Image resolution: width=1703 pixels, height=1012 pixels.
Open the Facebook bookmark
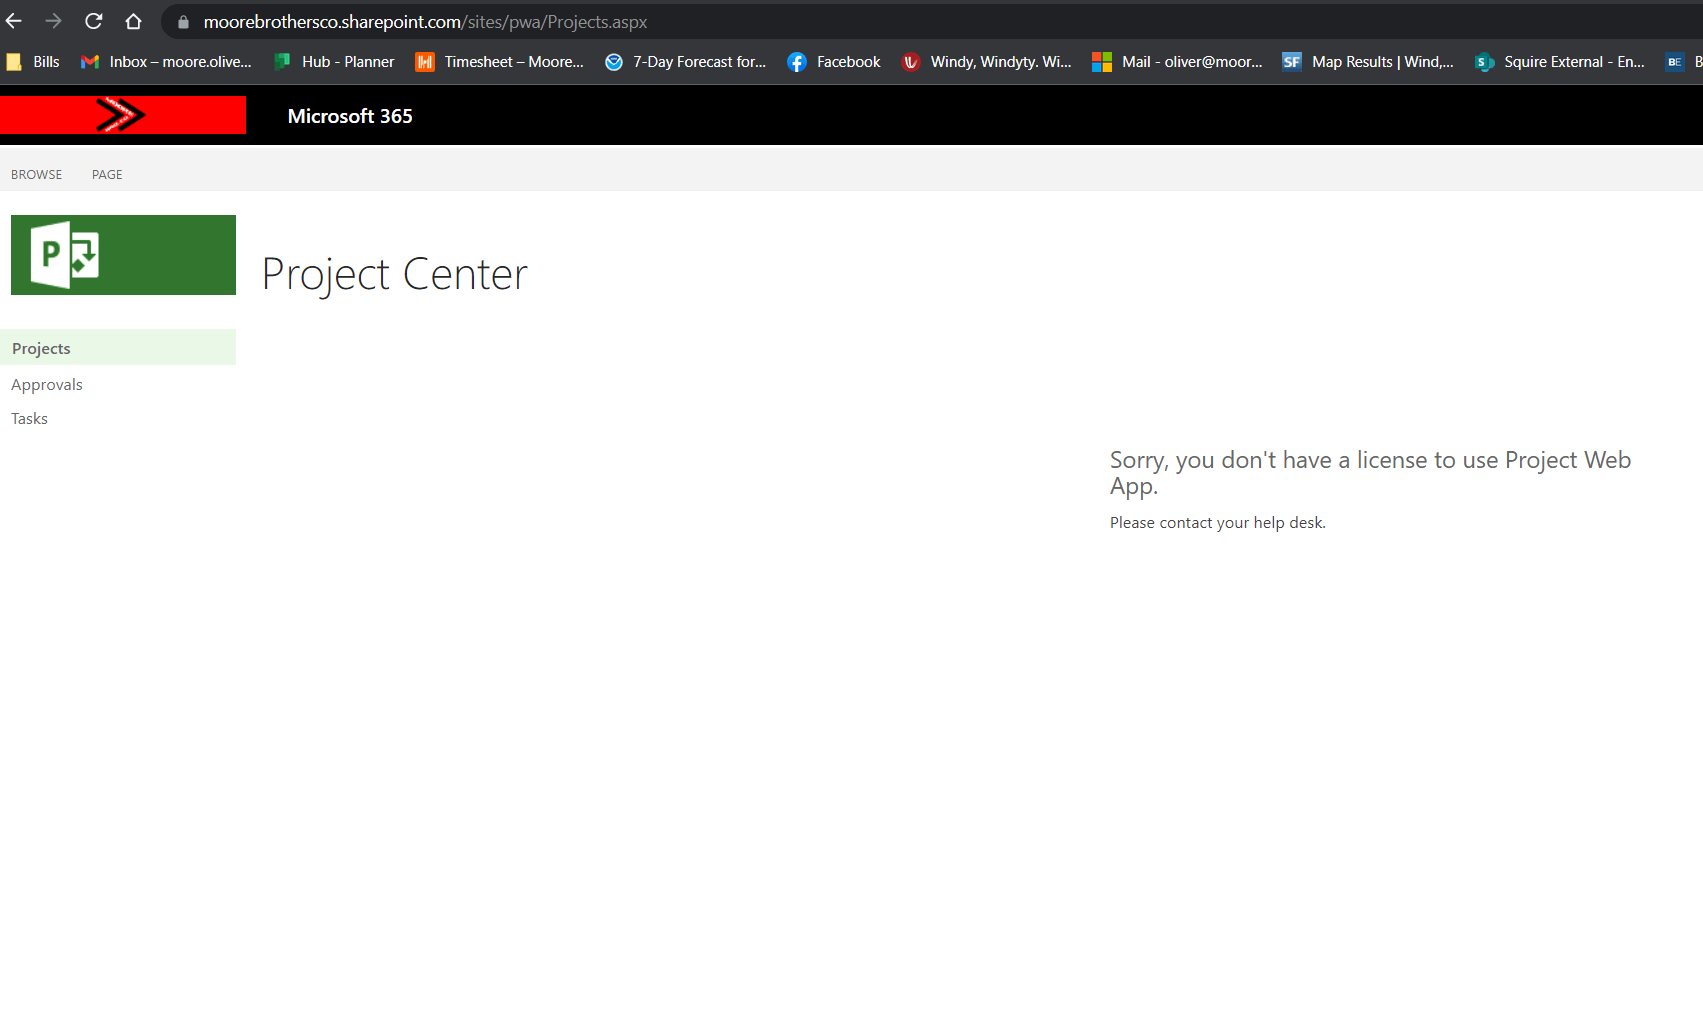tap(834, 62)
